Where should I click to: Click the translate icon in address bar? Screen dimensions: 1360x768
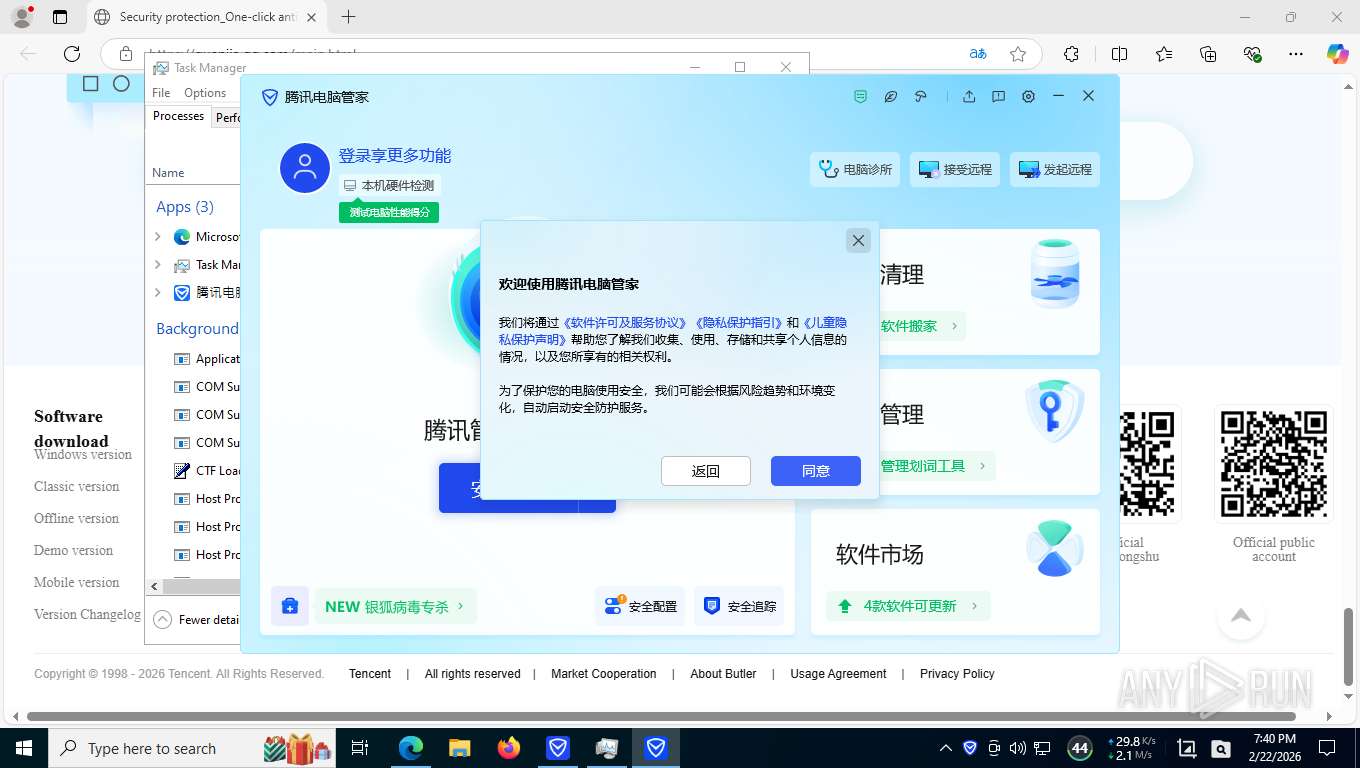coord(978,54)
